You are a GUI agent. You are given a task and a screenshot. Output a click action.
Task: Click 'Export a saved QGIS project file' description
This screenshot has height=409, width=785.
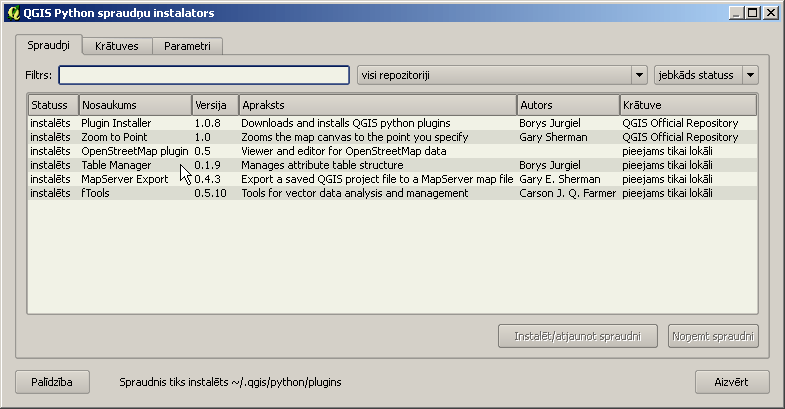(377, 179)
